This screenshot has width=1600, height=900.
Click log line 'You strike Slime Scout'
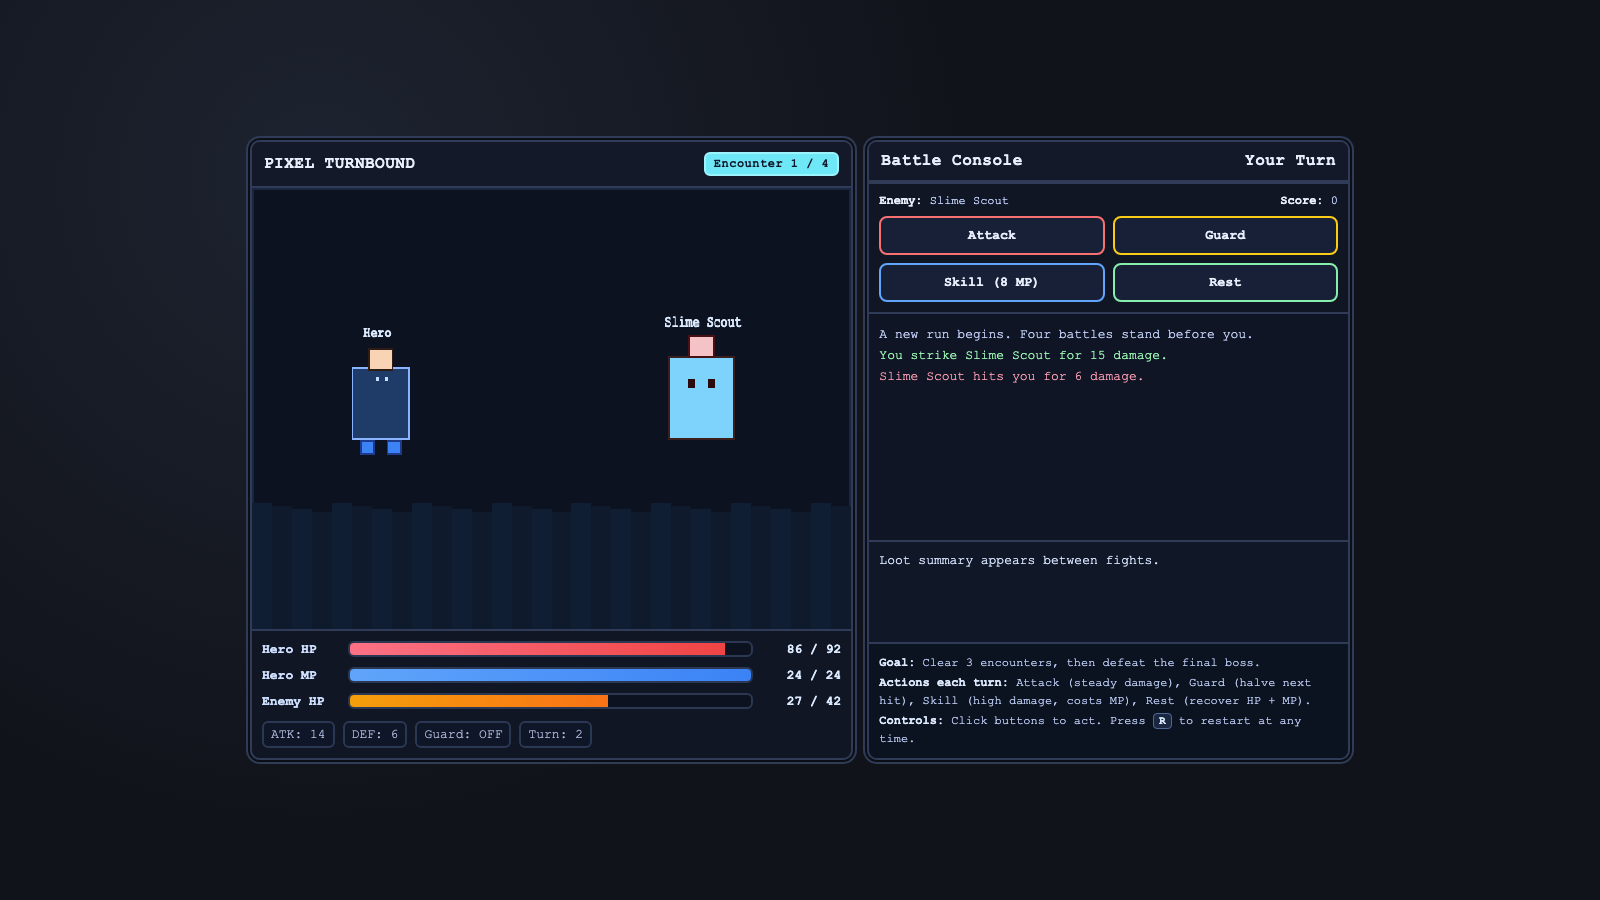click(1023, 356)
